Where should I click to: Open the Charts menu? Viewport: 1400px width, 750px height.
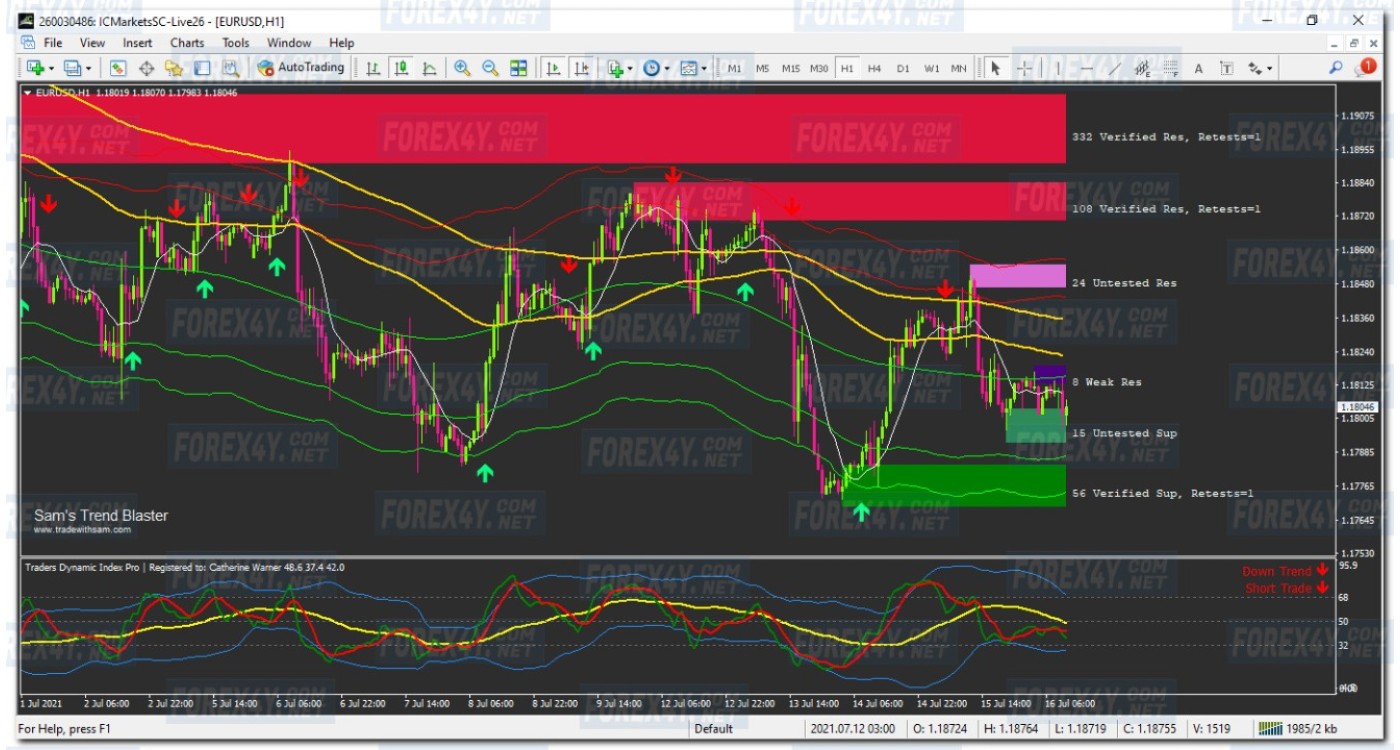[x=186, y=43]
